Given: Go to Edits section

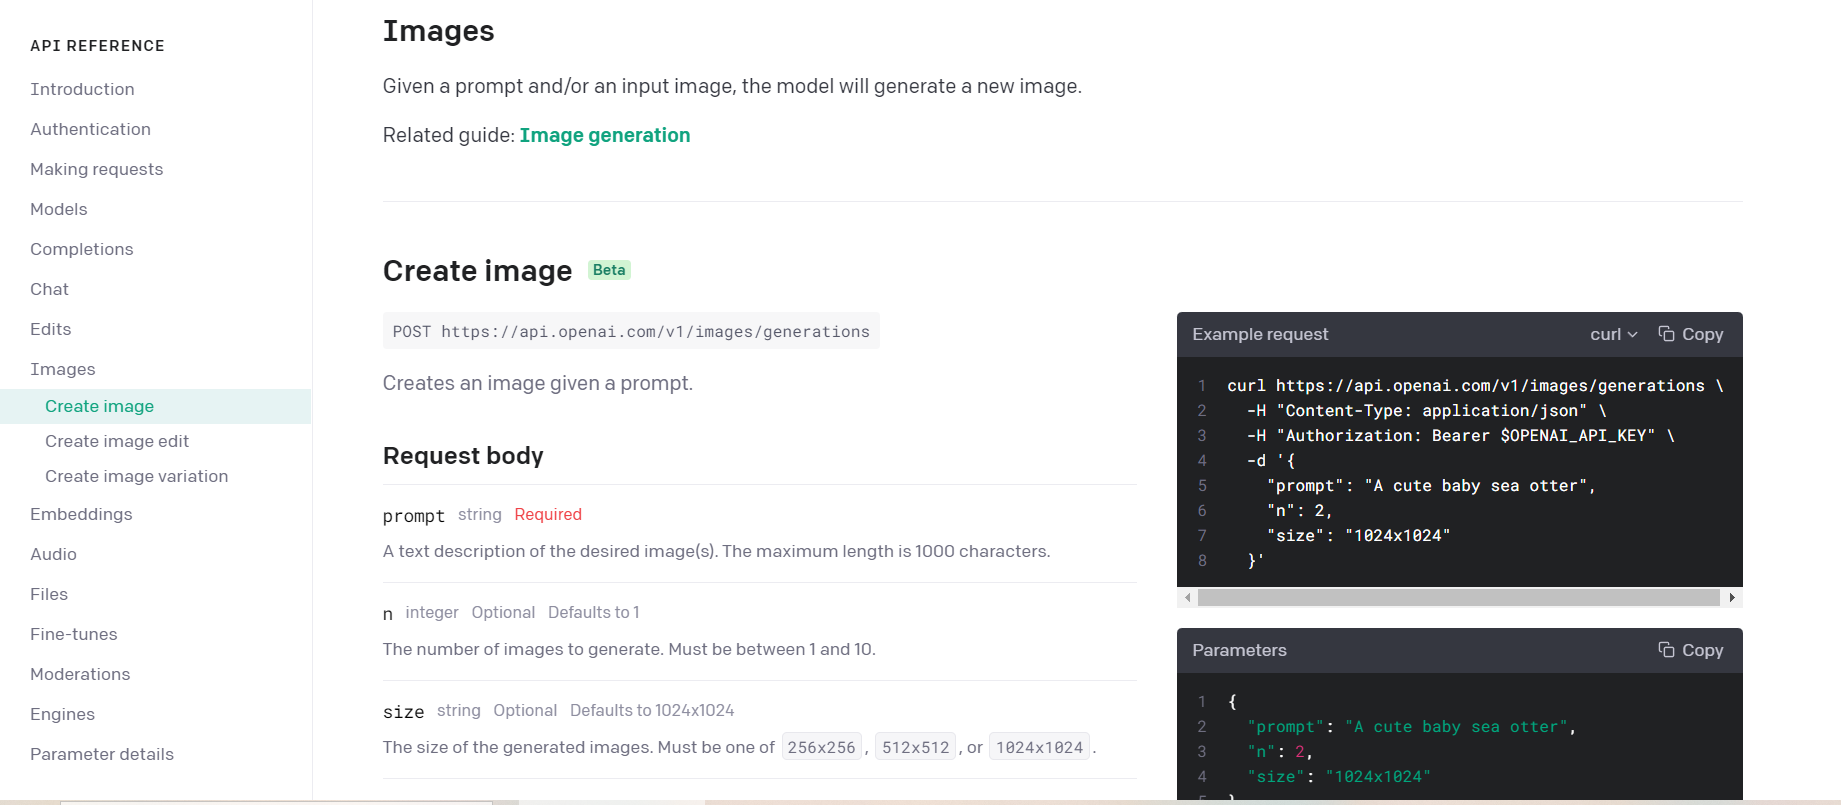Looking at the screenshot, I should pyautogui.click(x=50, y=329).
